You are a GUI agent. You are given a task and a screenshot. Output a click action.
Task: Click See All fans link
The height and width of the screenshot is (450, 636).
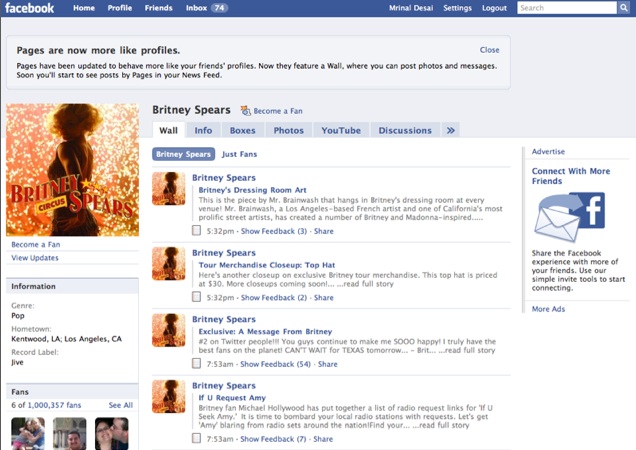pos(120,405)
